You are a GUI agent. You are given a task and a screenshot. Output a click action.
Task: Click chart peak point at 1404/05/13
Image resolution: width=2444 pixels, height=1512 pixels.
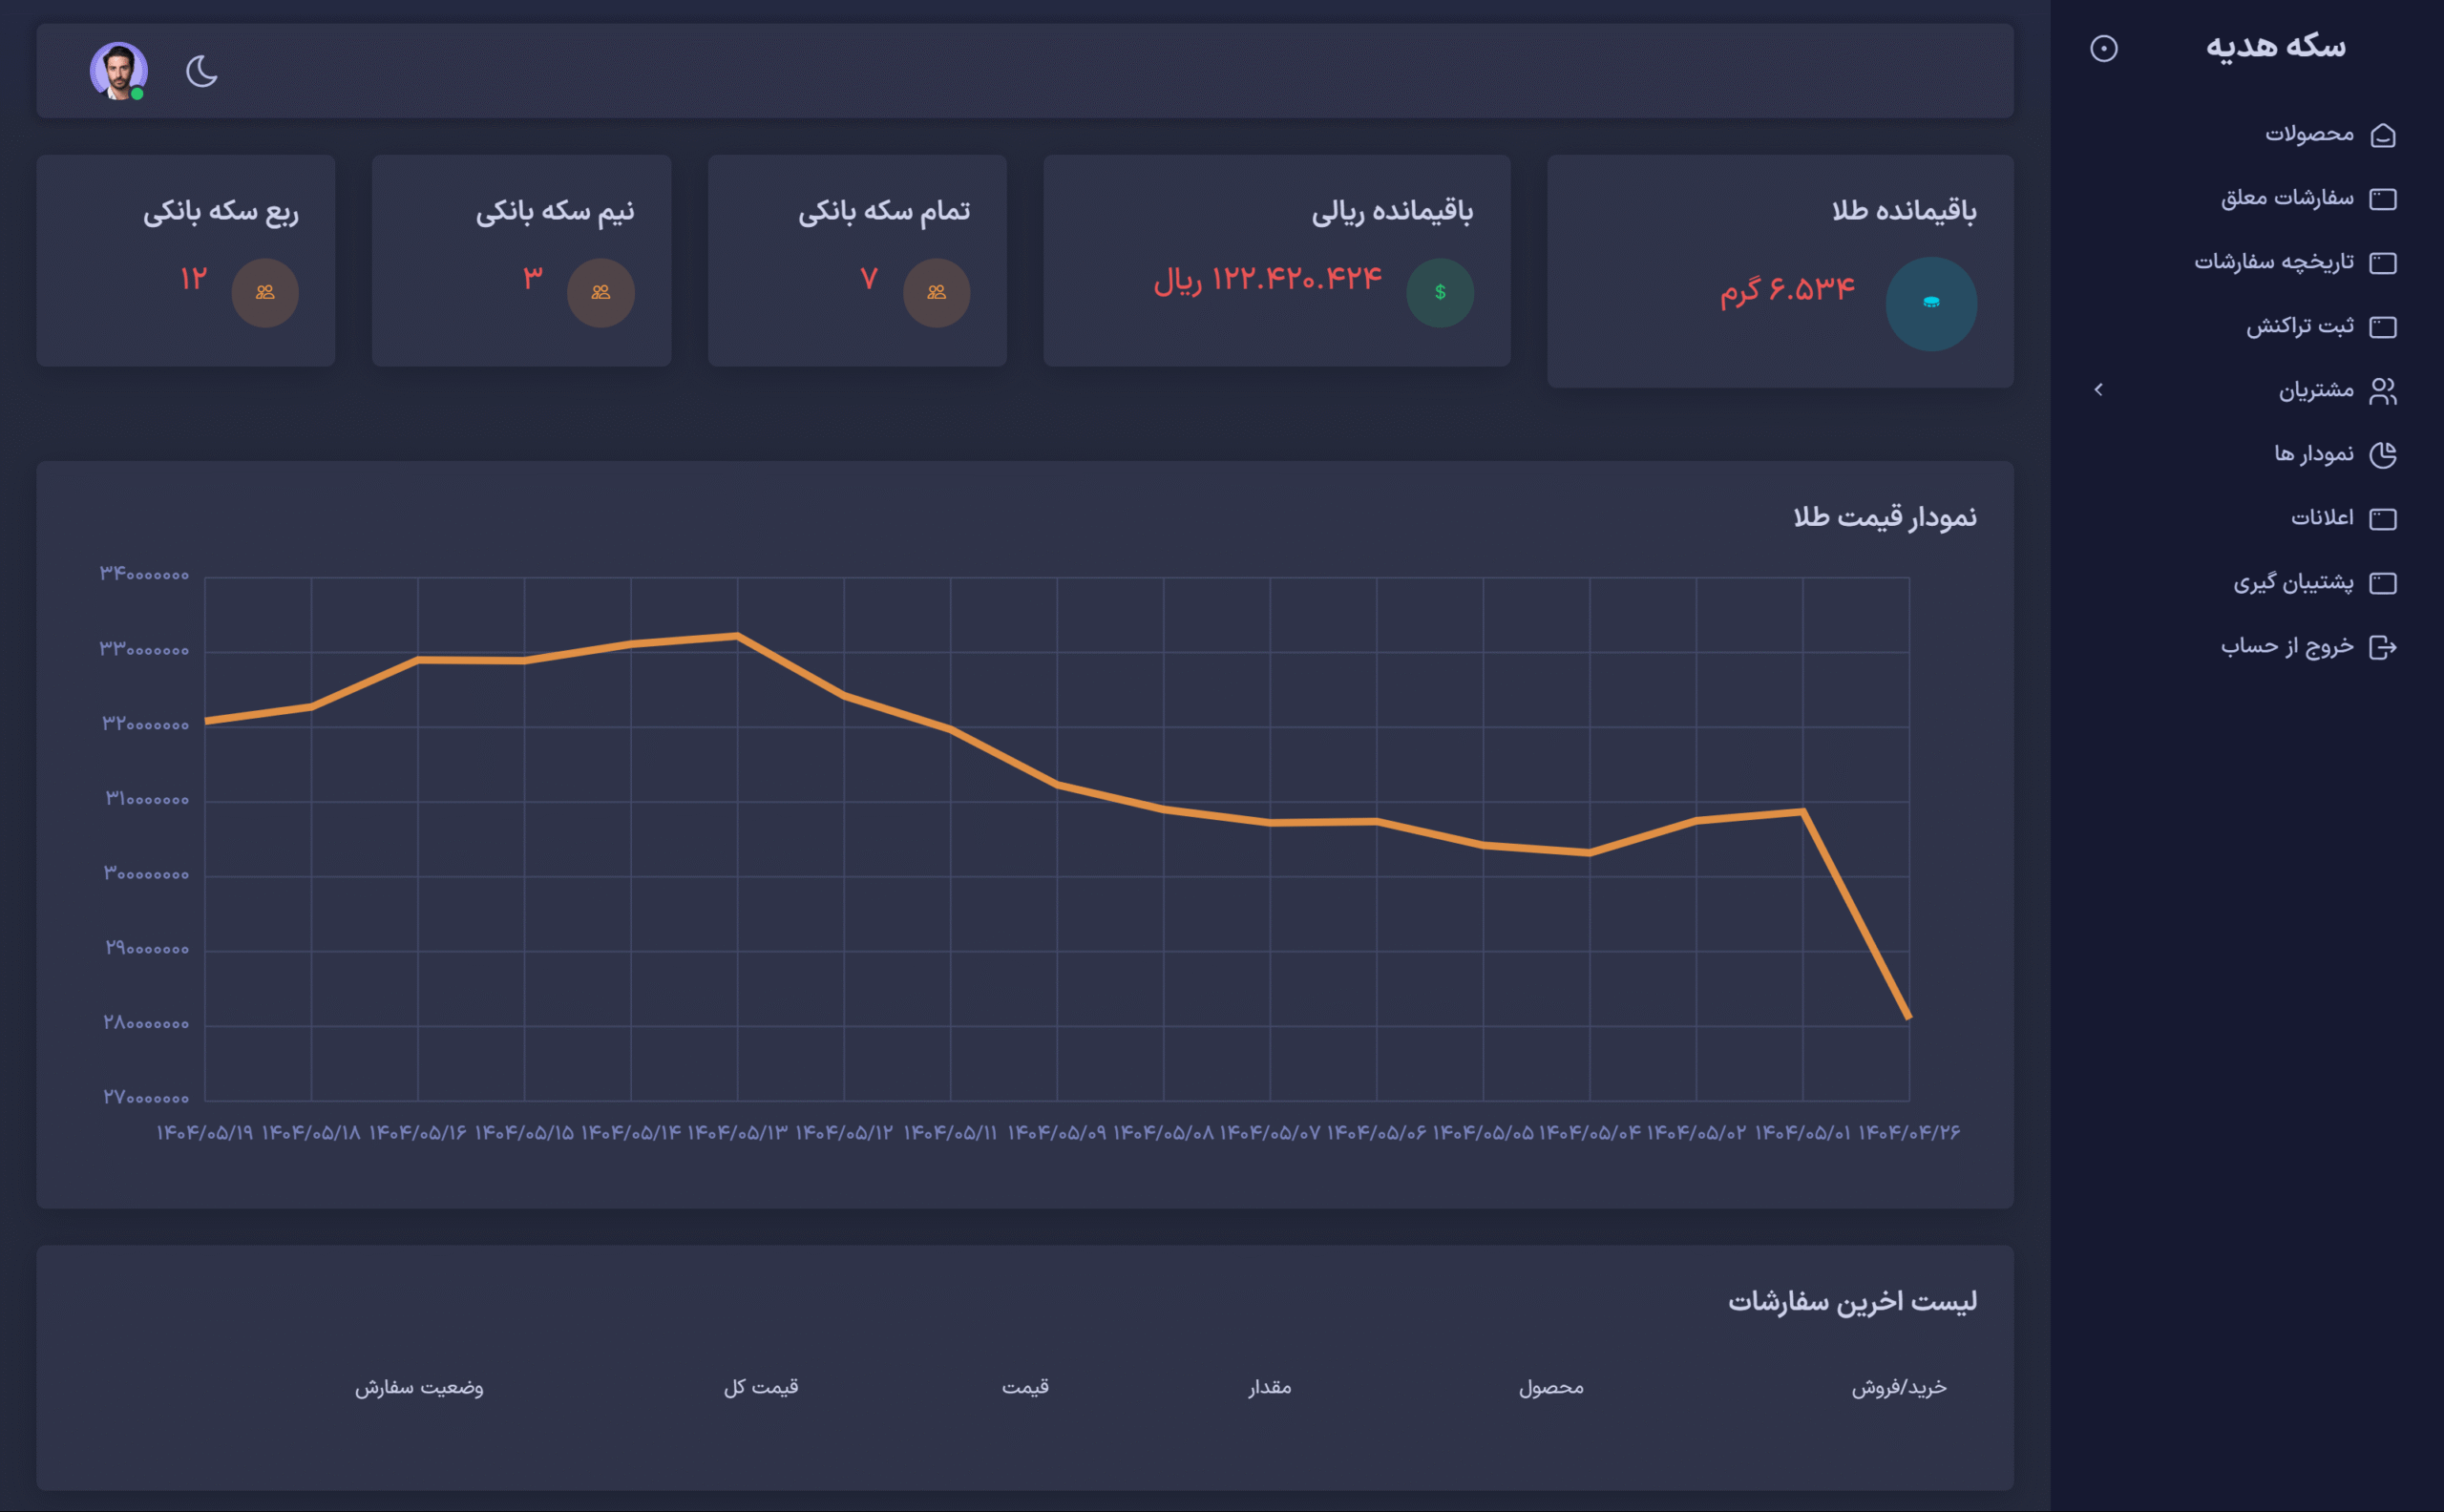click(737, 635)
